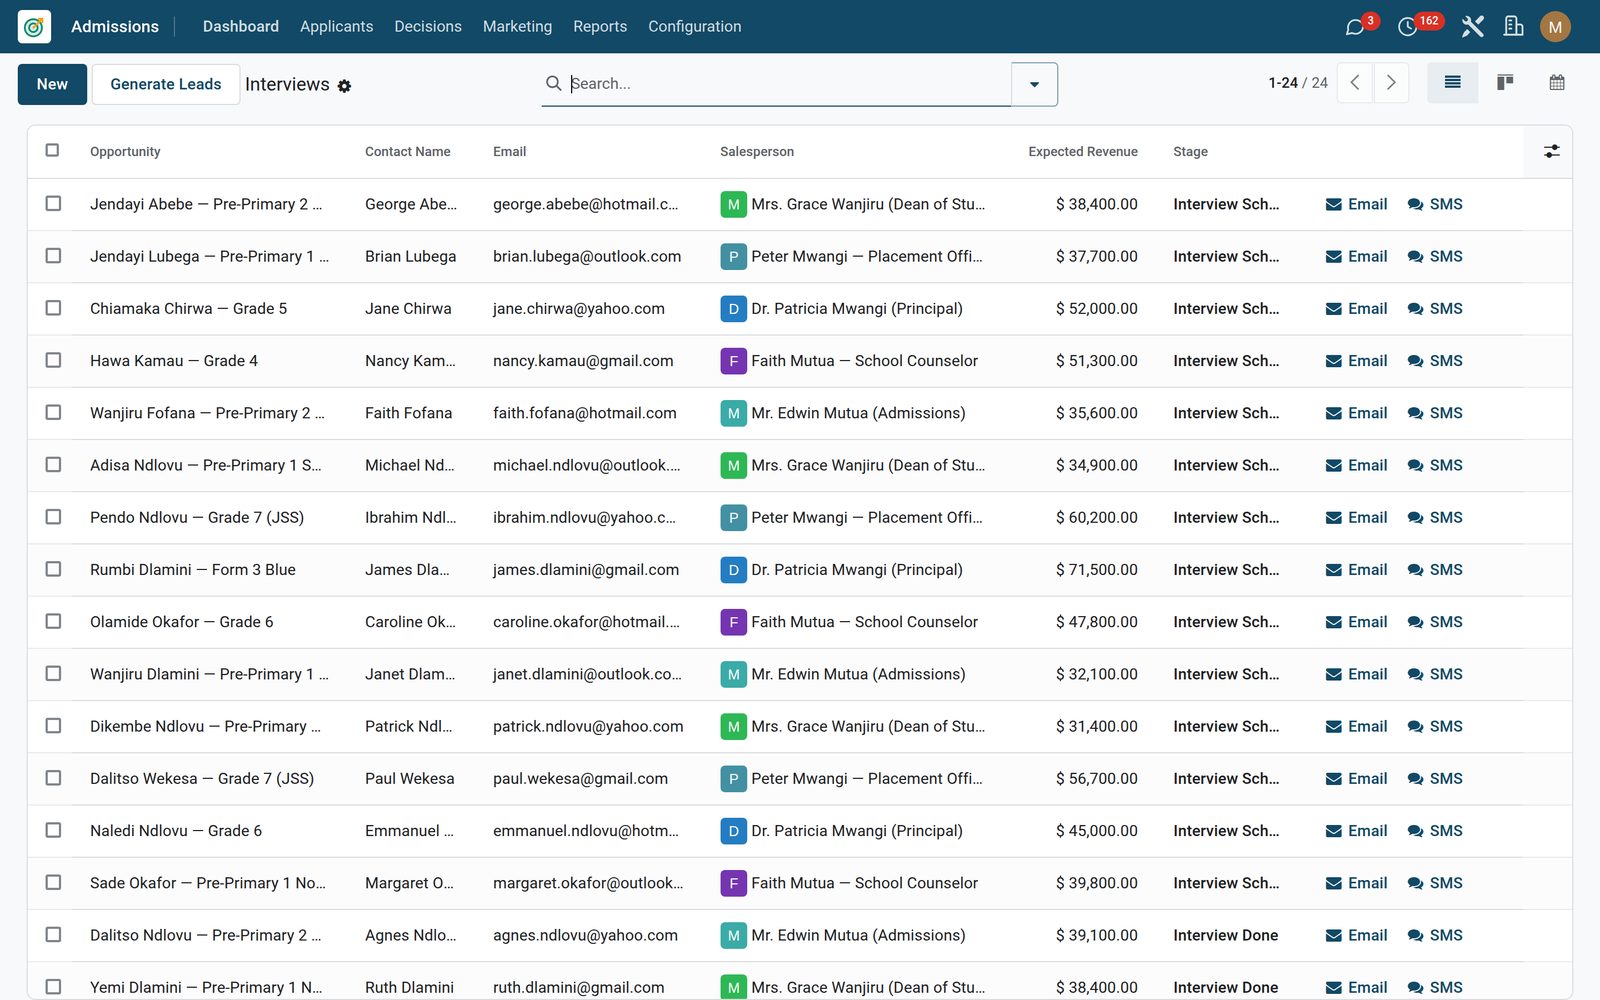
Task: Click the New button
Action: 52,84
